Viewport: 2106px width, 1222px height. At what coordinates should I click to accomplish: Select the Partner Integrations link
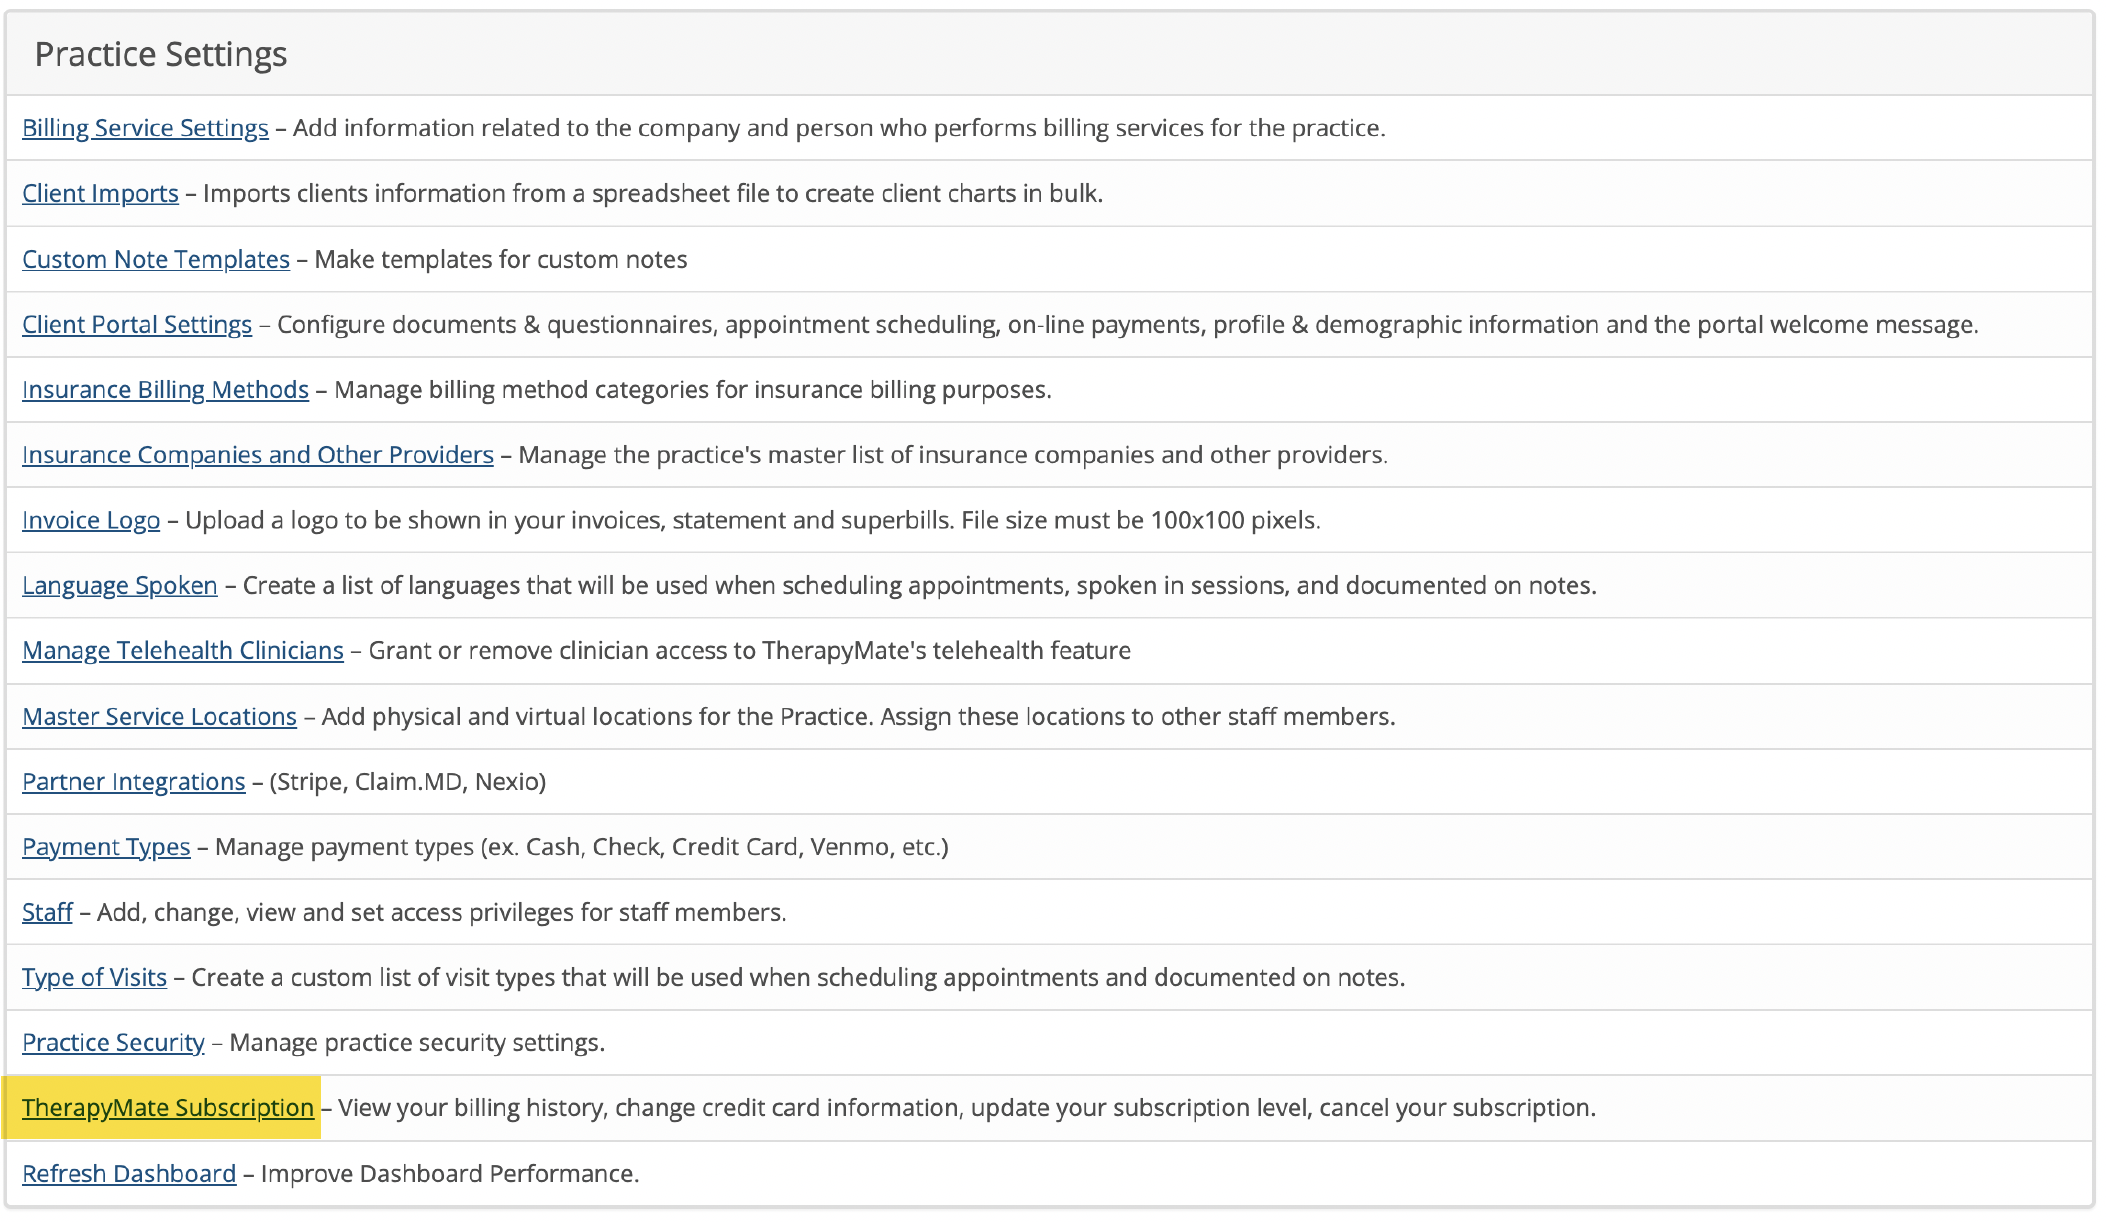click(134, 781)
